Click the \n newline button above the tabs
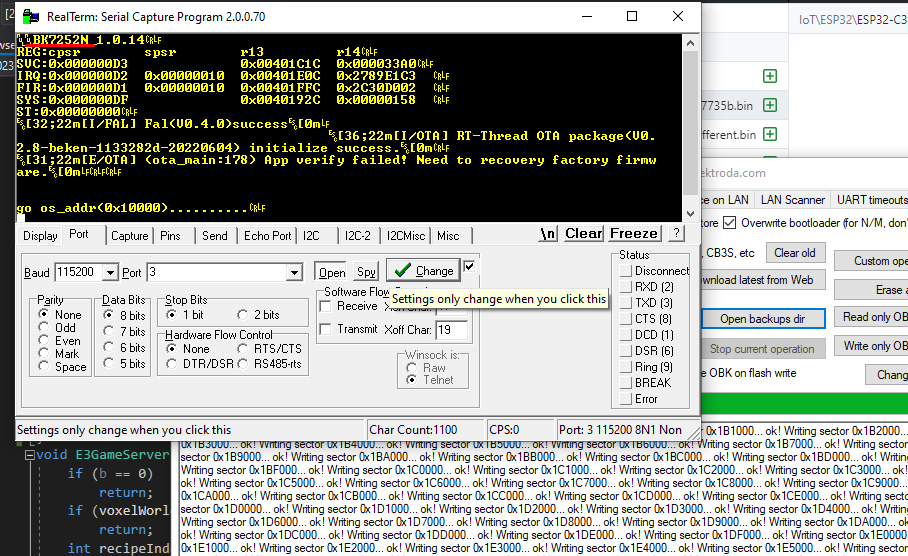Image resolution: width=908 pixels, height=556 pixels. click(547, 233)
